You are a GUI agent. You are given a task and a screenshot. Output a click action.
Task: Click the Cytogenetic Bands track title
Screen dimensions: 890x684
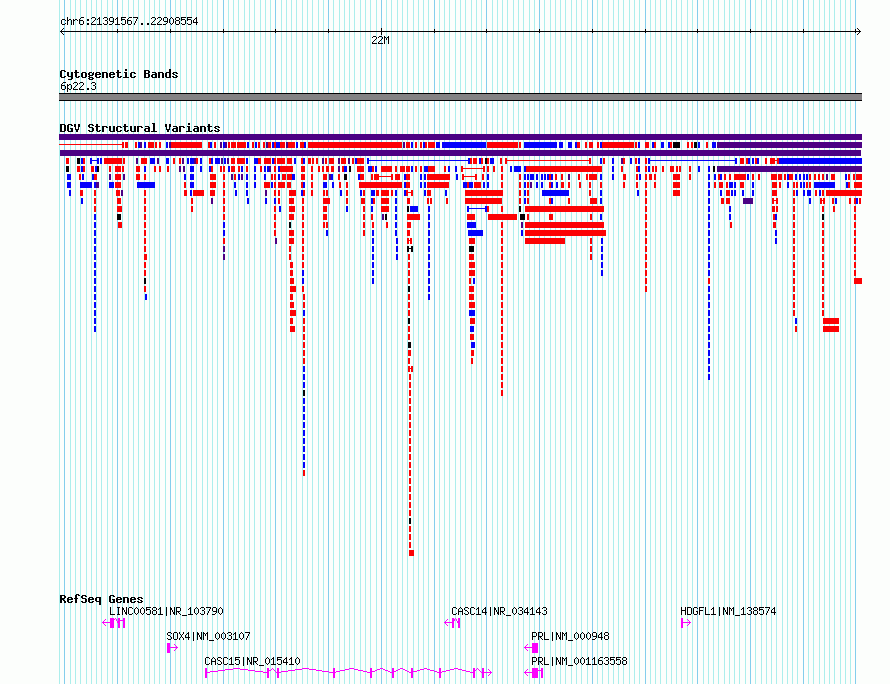coord(119,74)
